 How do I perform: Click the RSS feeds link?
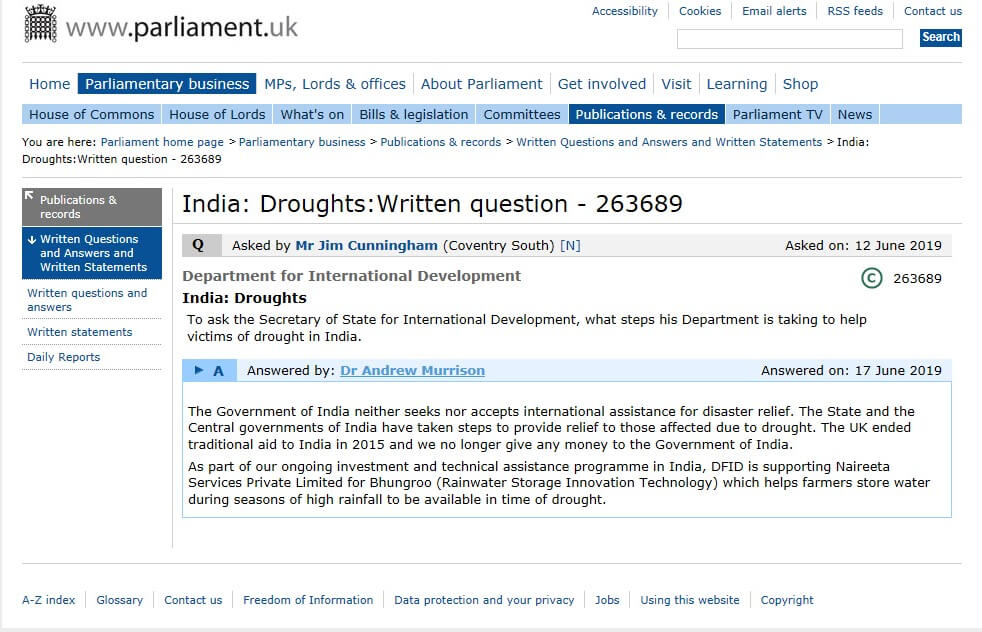tap(855, 11)
